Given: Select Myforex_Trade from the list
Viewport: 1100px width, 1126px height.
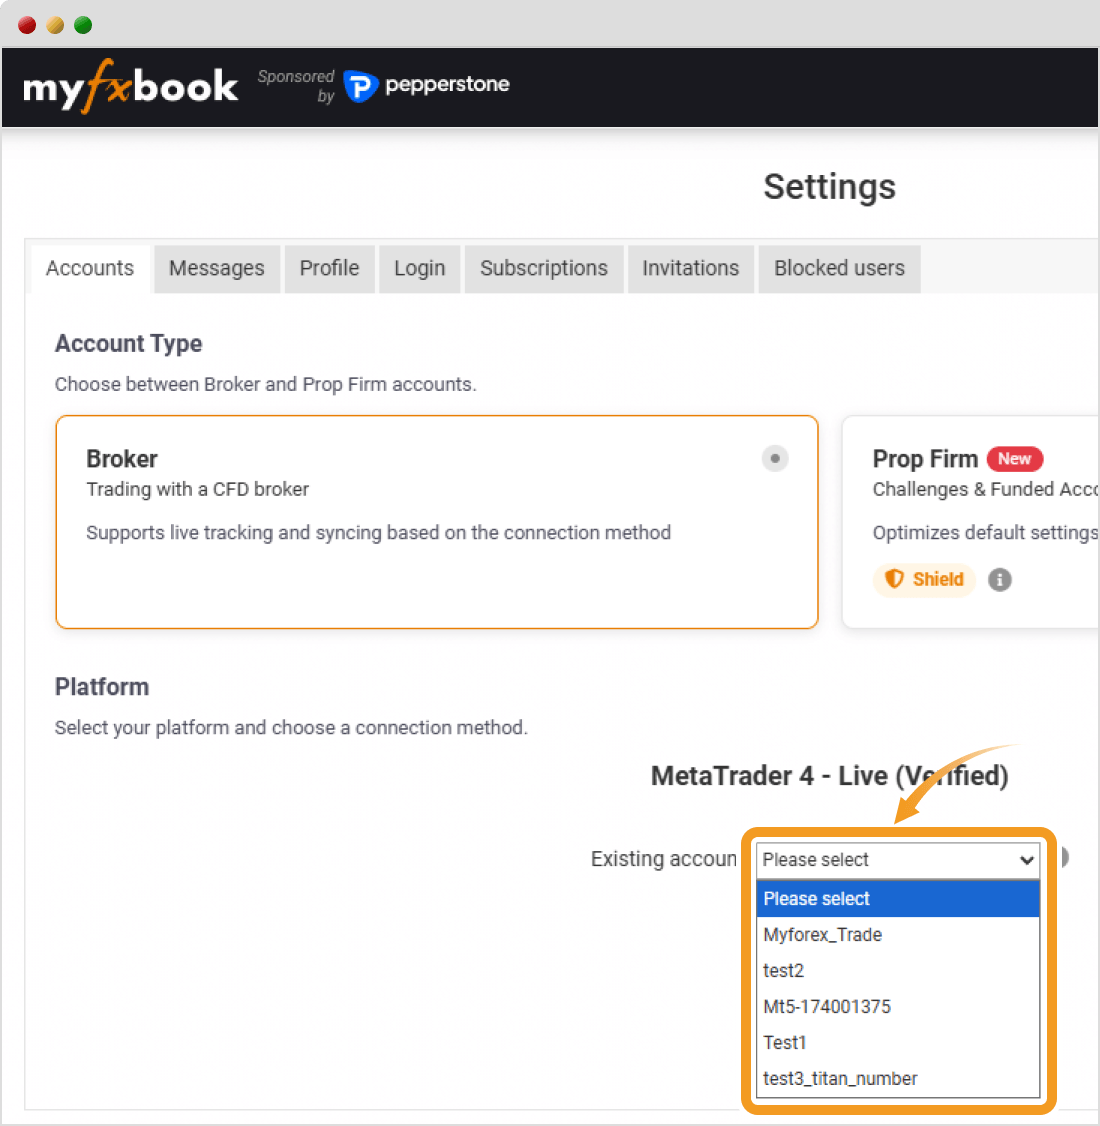Looking at the screenshot, I should pos(898,935).
